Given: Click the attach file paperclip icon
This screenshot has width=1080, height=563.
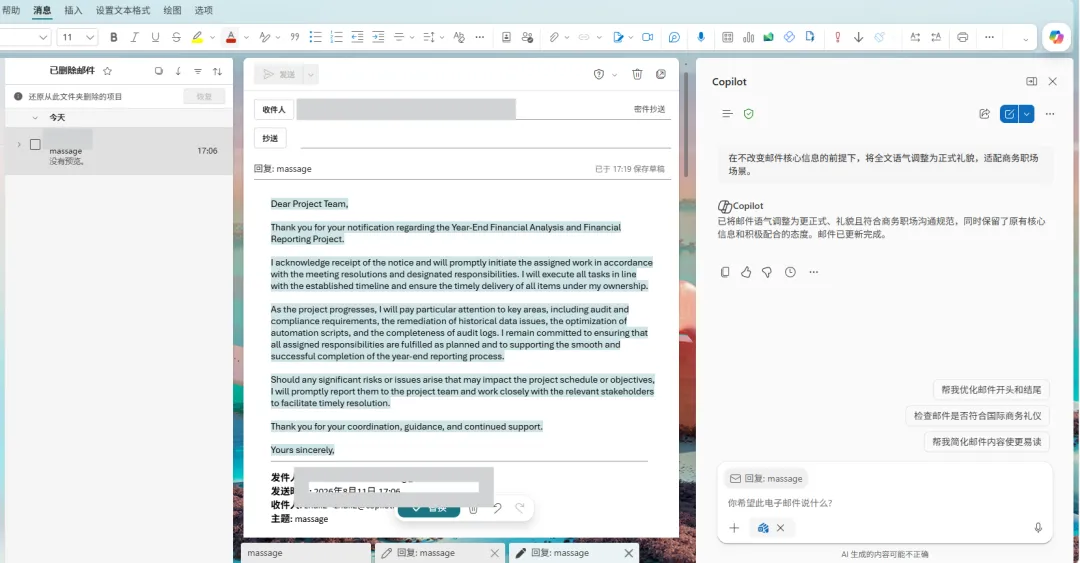Looking at the screenshot, I should [x=554, y=37].
